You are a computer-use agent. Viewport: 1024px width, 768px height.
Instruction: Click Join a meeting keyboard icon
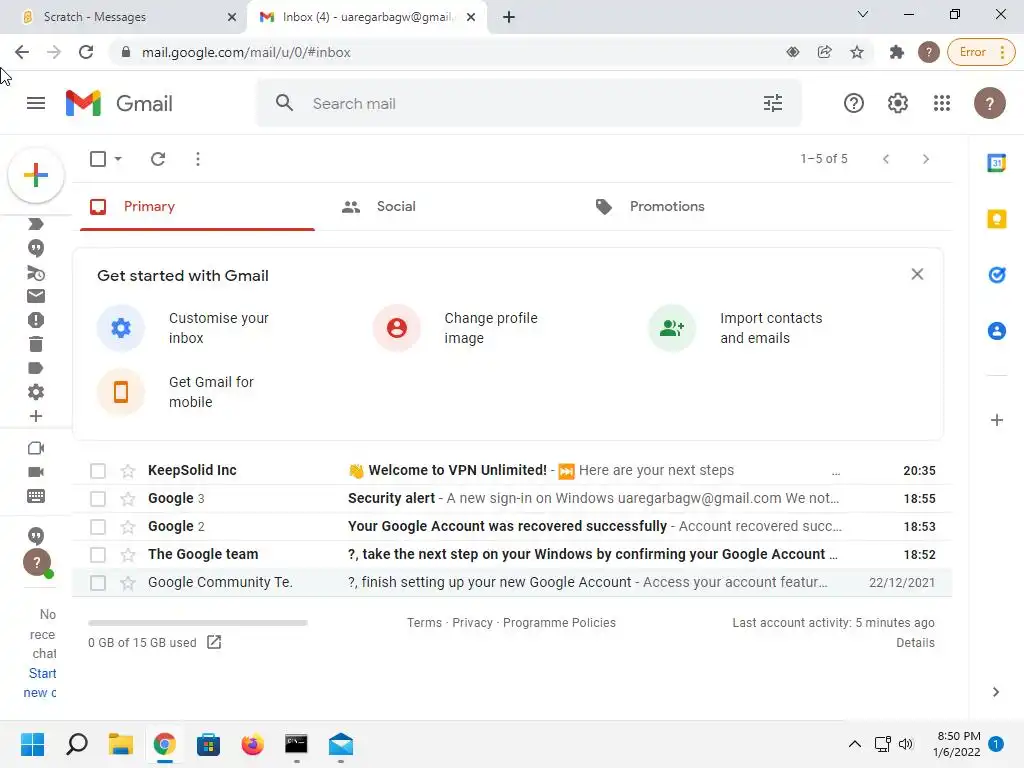(x=36, y=496)
